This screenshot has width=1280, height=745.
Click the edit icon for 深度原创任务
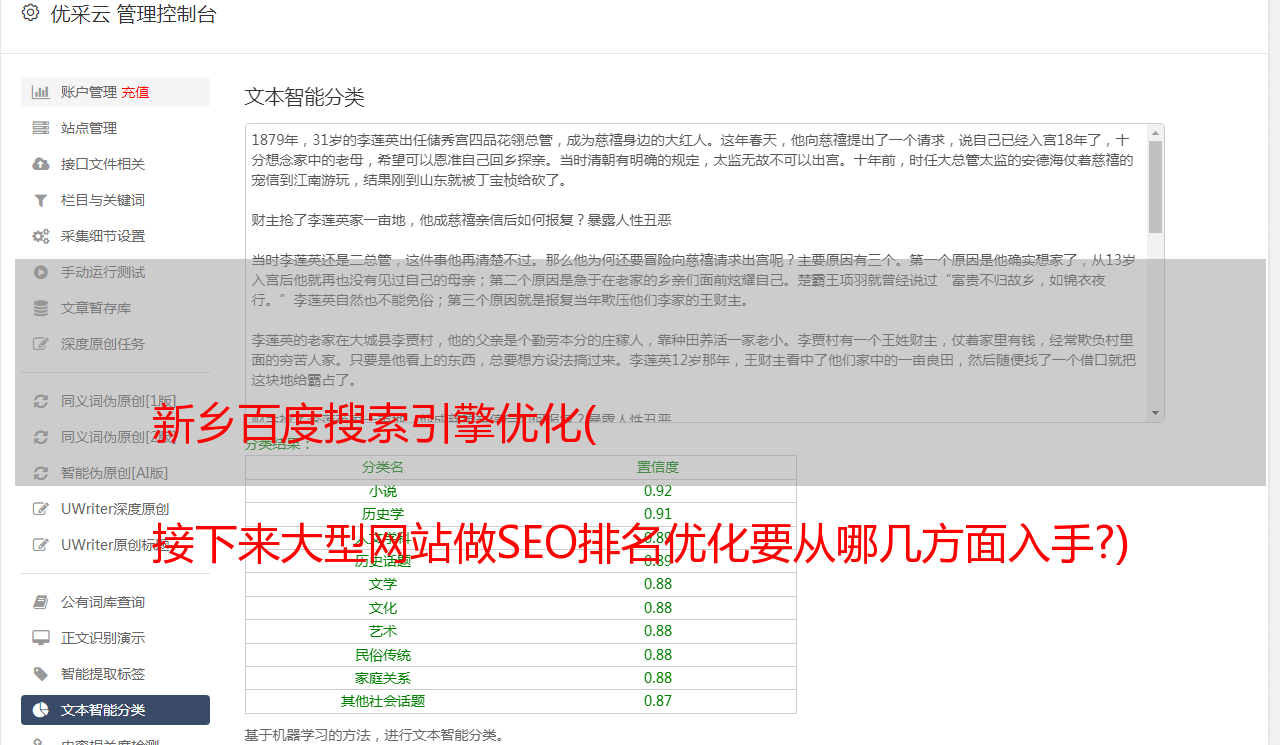coord(41,344)
